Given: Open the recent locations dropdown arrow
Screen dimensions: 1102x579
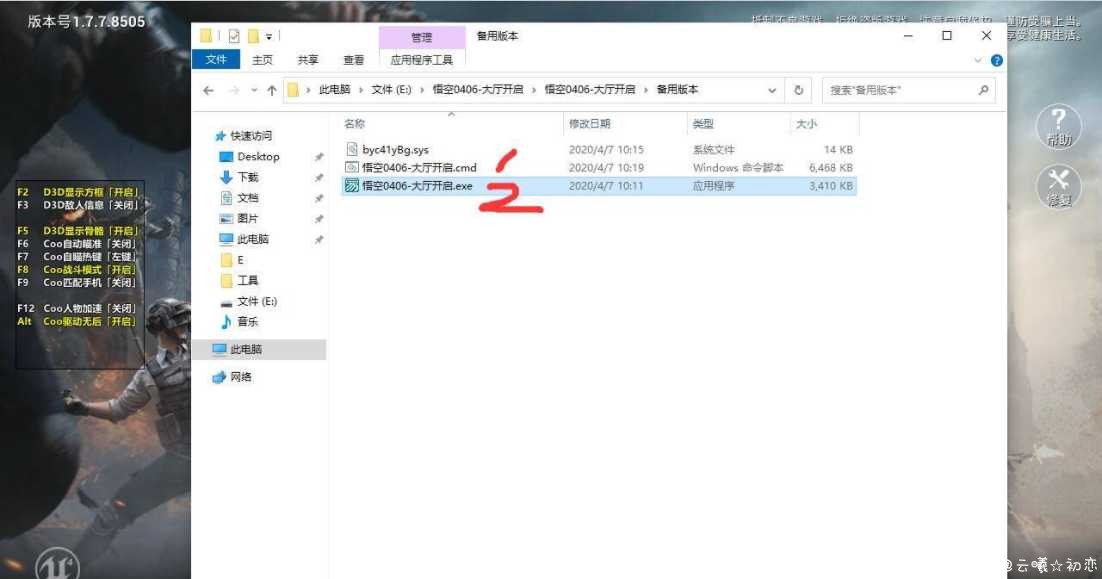Looking at the screenshot, I should [254, 90].
